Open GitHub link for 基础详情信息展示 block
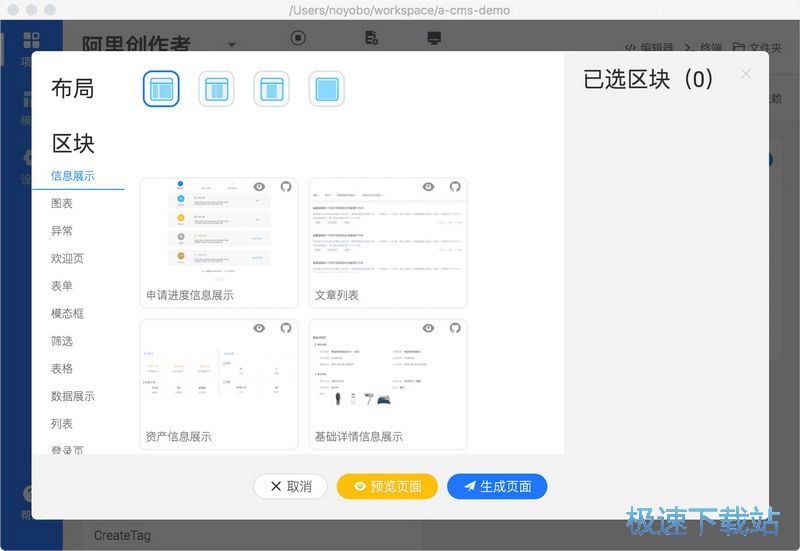Screen dimensions: 800x551 point(455,328)
